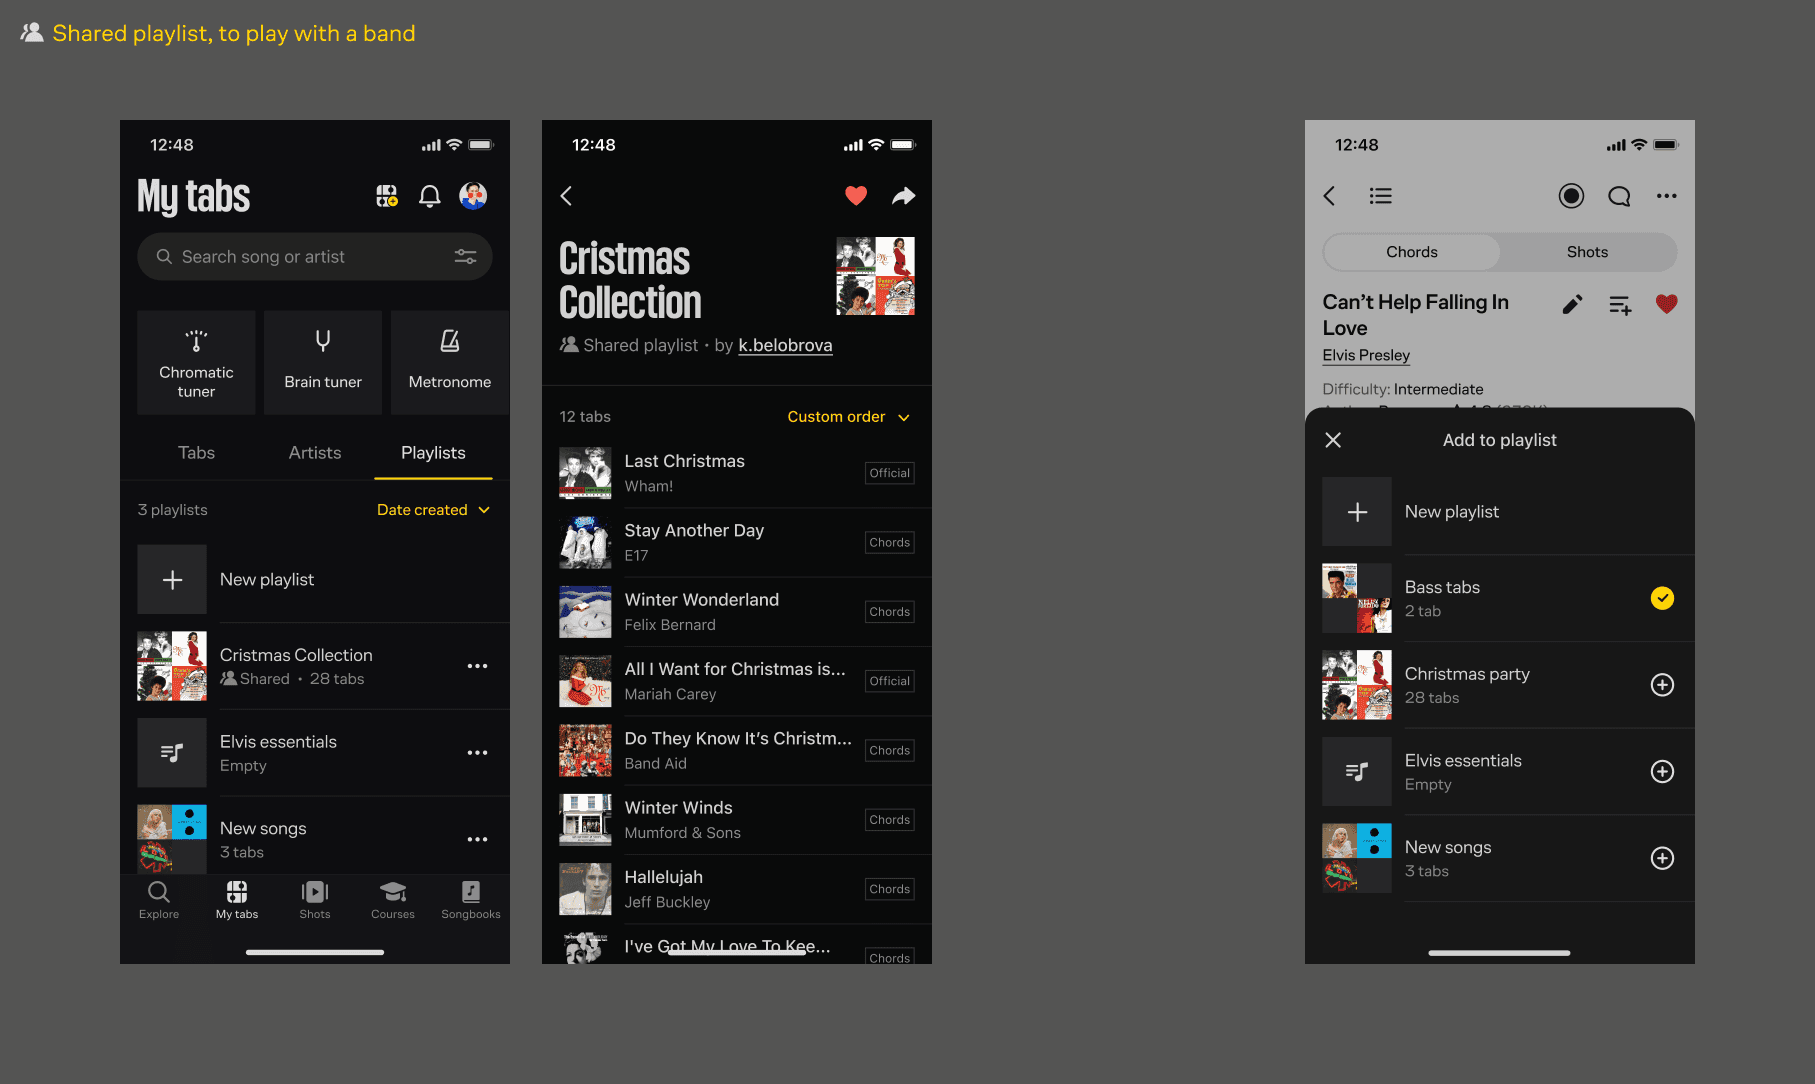Switch to Chords segment
The image size is (1815, 1084).
(x=1412, y=252)
